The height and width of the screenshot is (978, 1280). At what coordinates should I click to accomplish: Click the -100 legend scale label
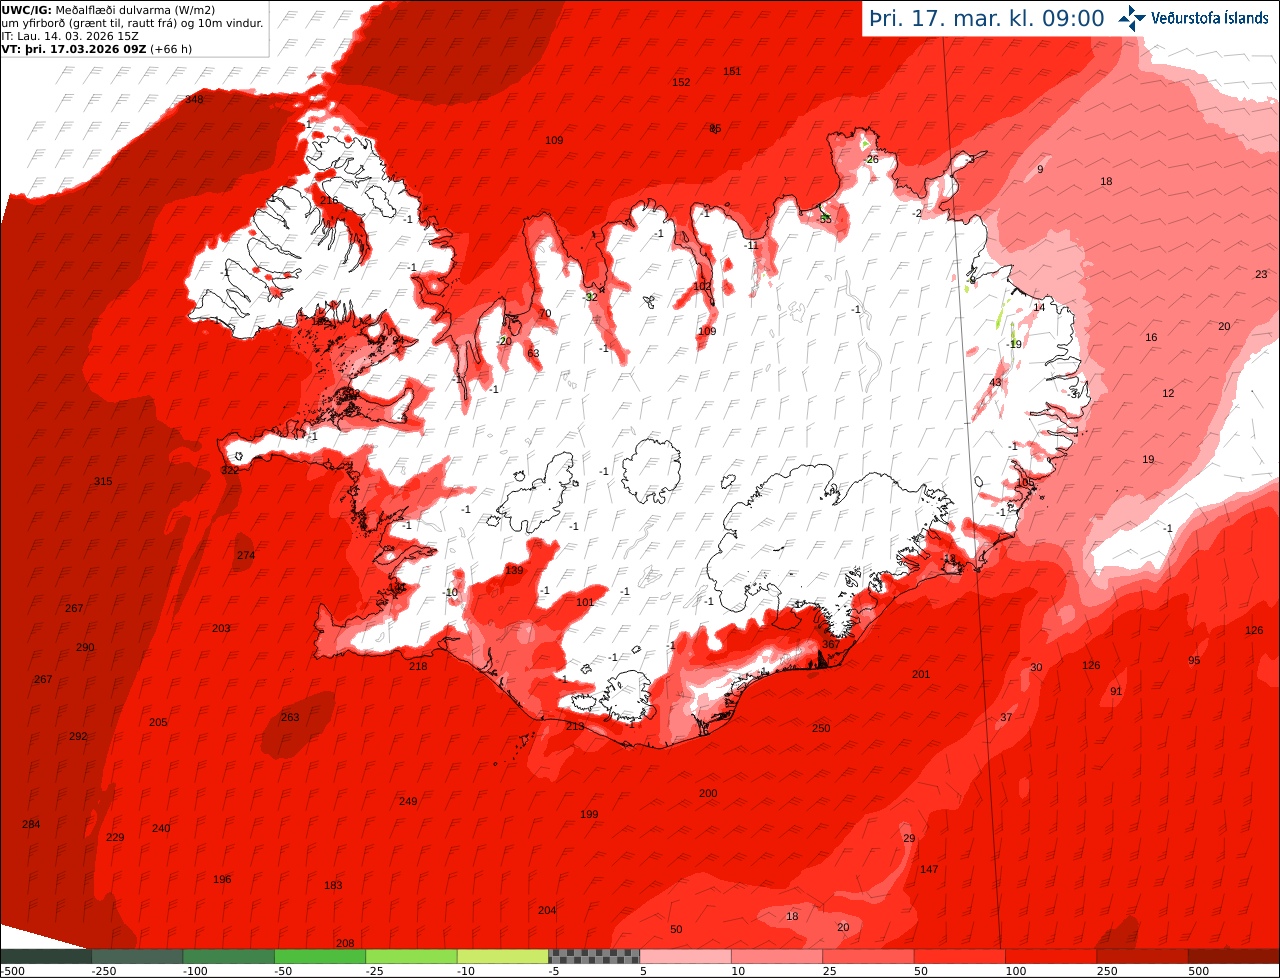[x=196, y=971]
